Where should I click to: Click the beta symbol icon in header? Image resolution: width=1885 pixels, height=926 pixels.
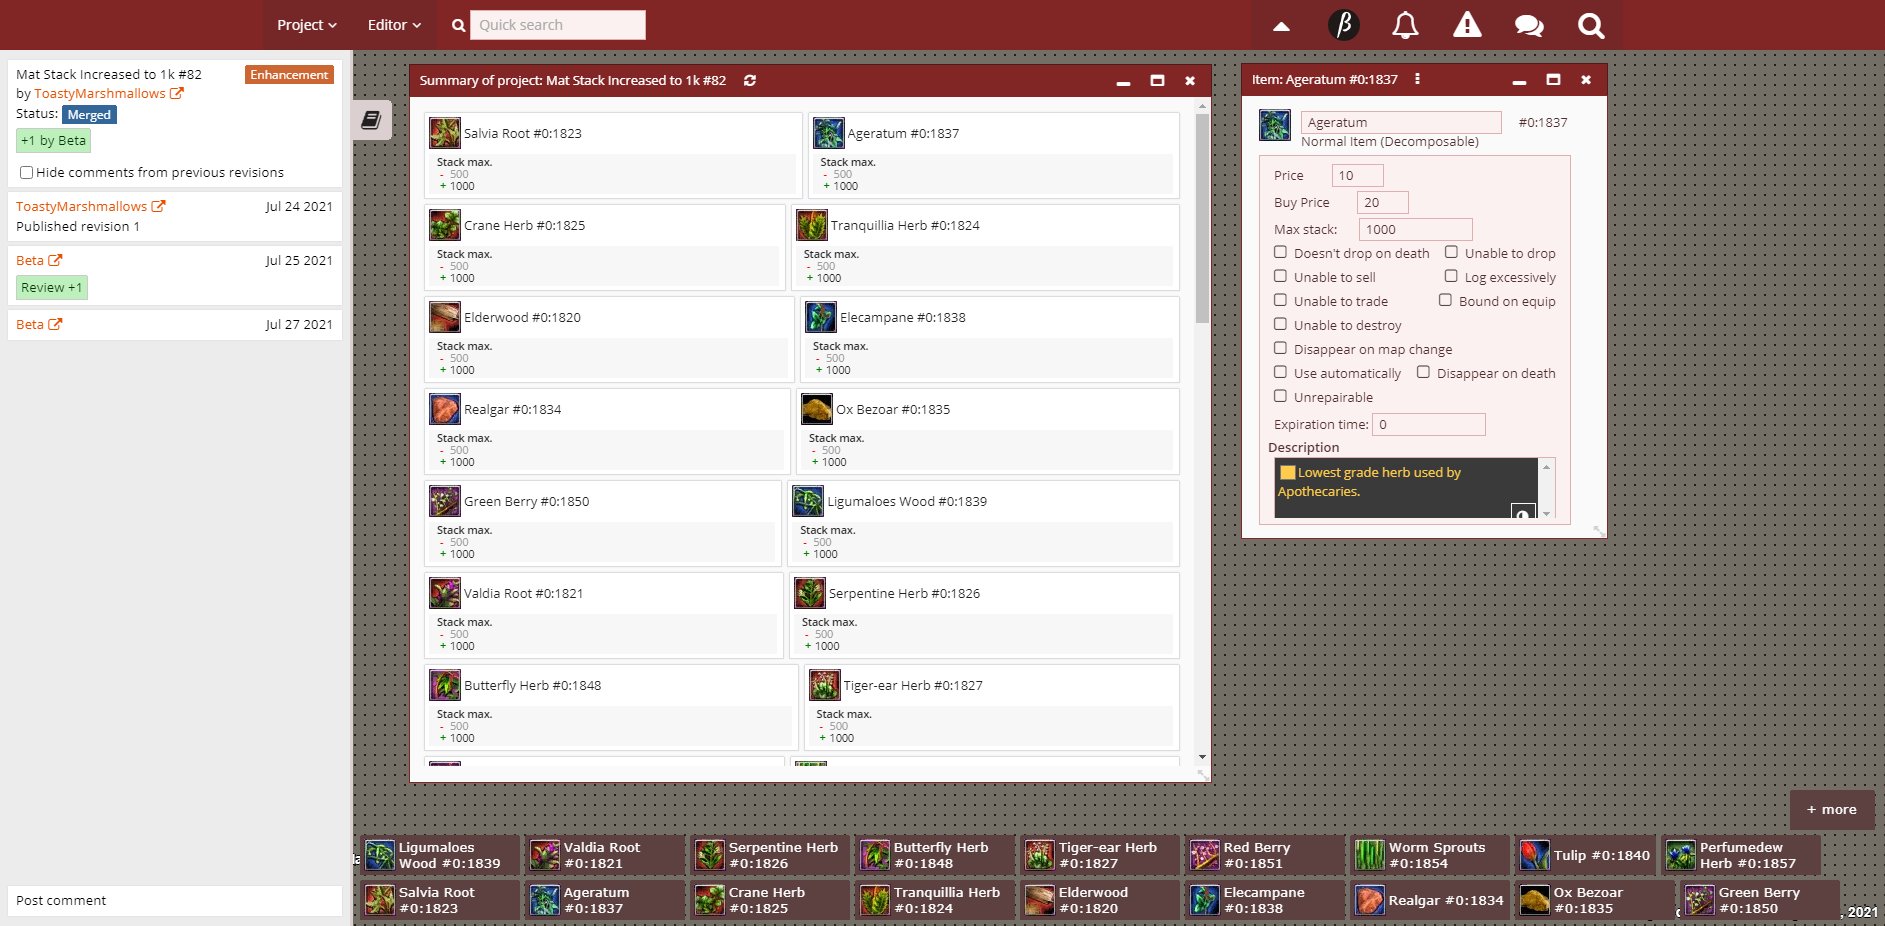[x=1343, y=25]
